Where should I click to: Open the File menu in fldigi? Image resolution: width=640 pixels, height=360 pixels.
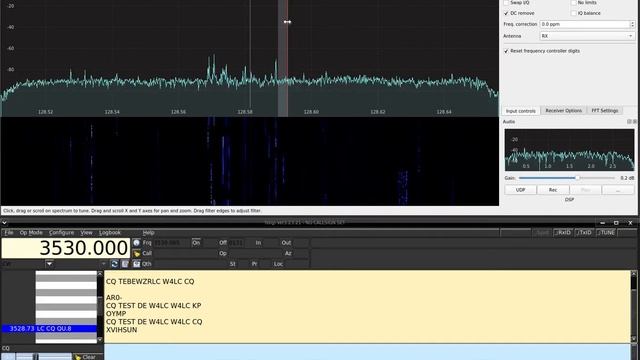click(9, 233)
